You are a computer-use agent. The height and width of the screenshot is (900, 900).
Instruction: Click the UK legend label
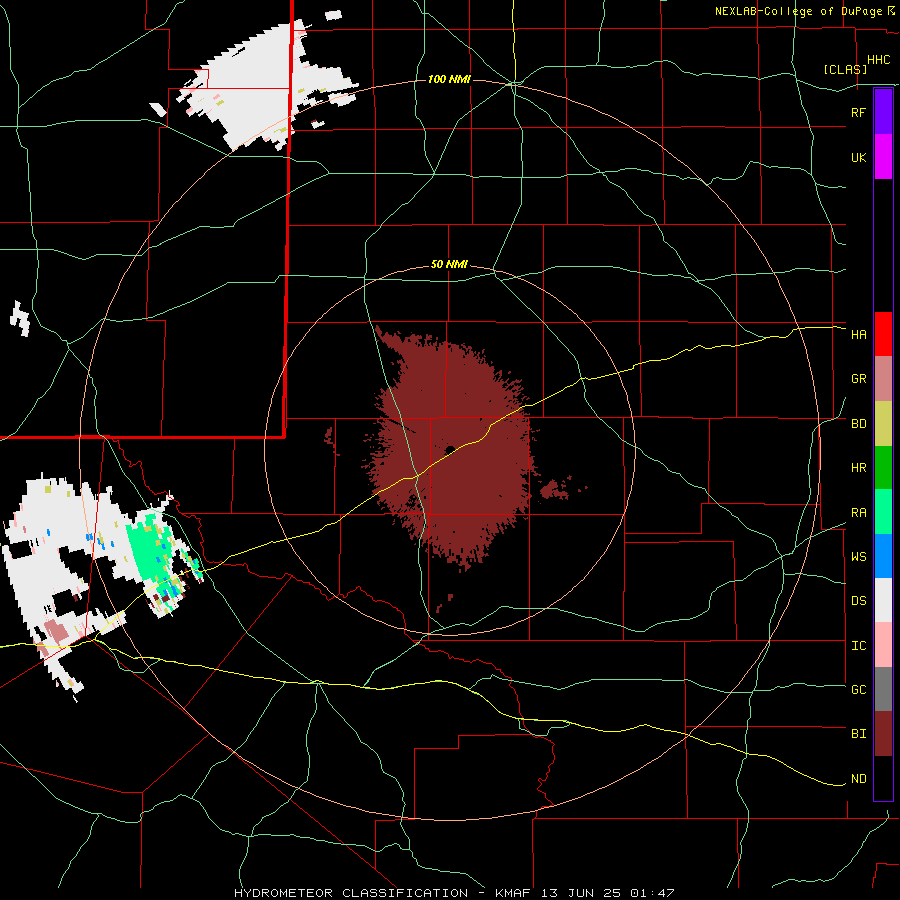pyautogui.click(x=858, y=157)
